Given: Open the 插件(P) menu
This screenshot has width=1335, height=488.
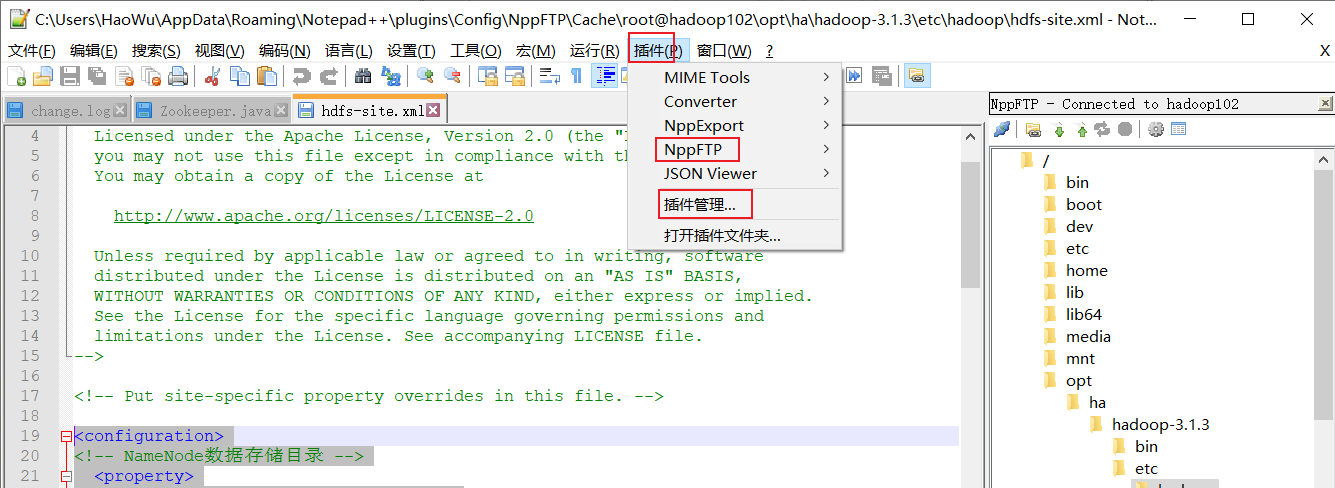Looking at the screenshot, I should coord(657,51).
